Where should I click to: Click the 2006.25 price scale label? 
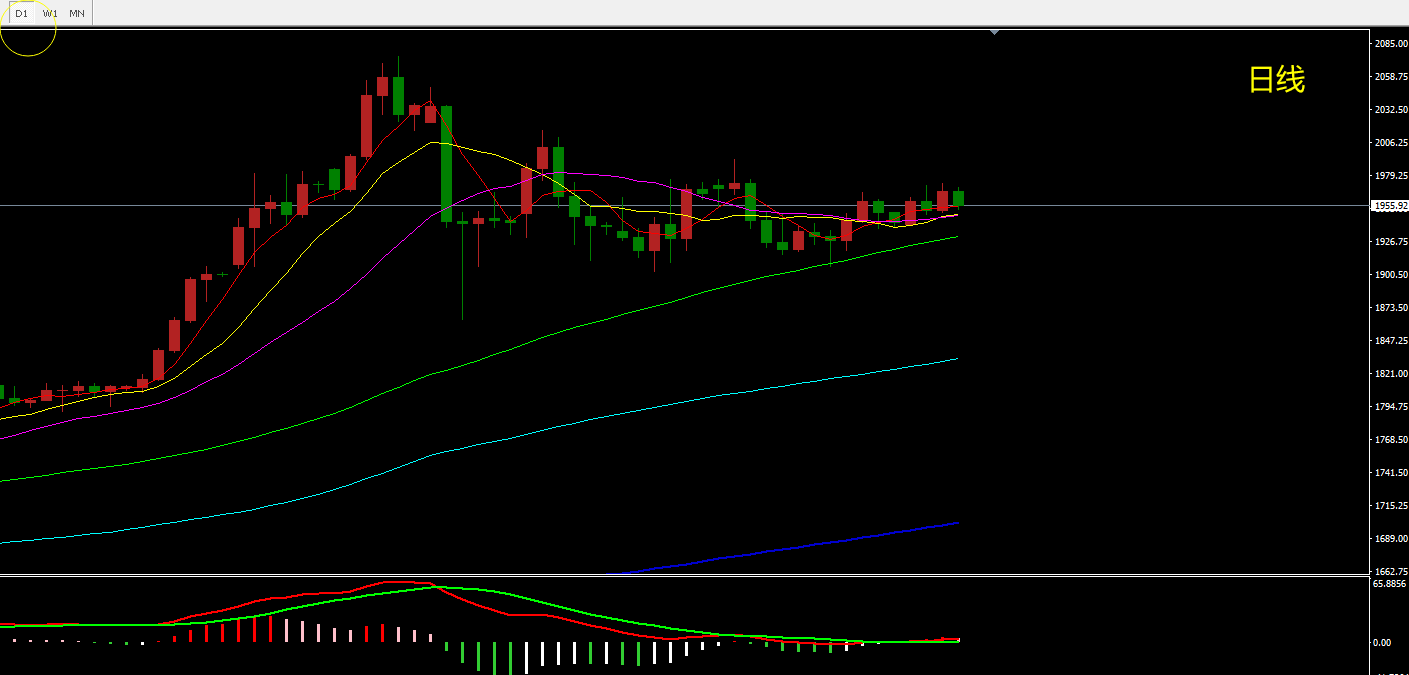(1391, 143)
